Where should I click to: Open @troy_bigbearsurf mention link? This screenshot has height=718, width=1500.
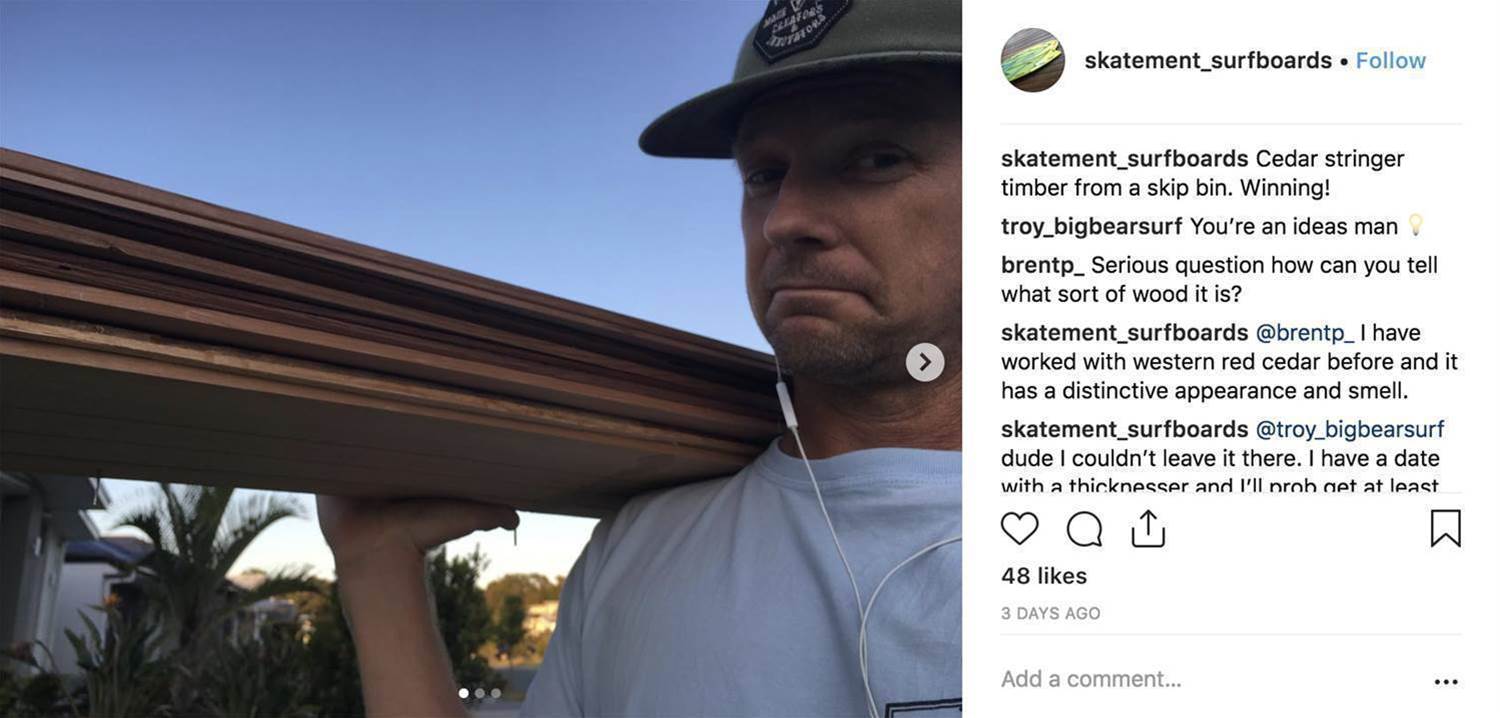pyautogui.click(x=1350, y=429)
